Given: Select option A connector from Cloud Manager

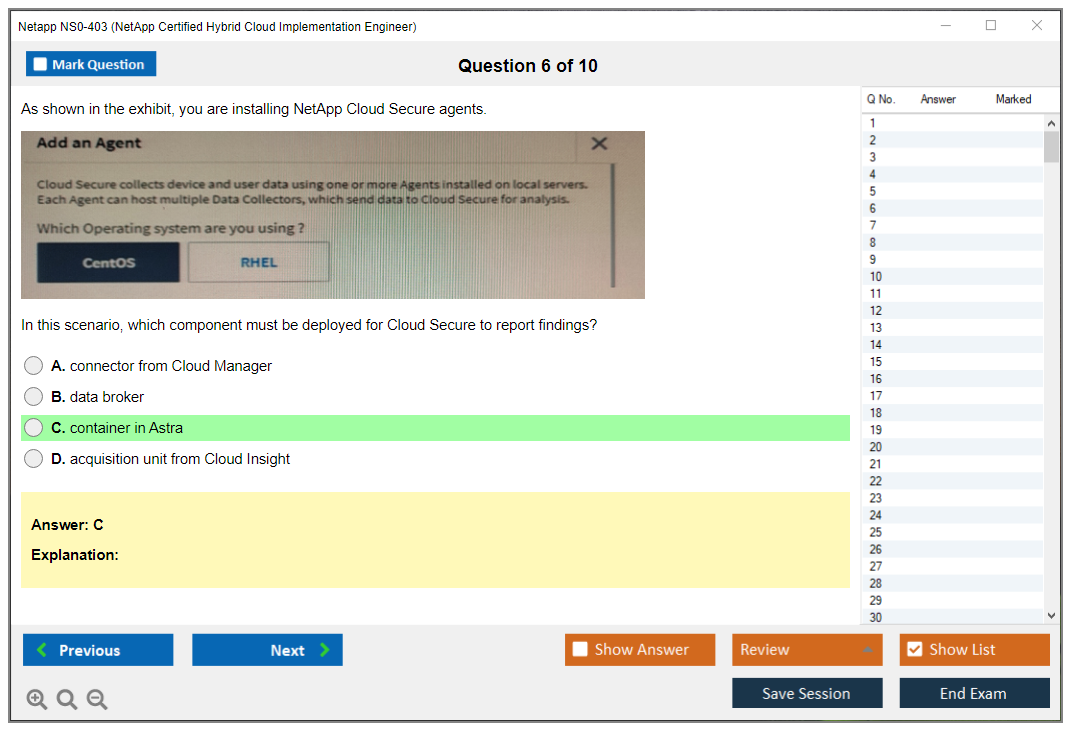Looking at the screenshot, I should click(34, 366).
